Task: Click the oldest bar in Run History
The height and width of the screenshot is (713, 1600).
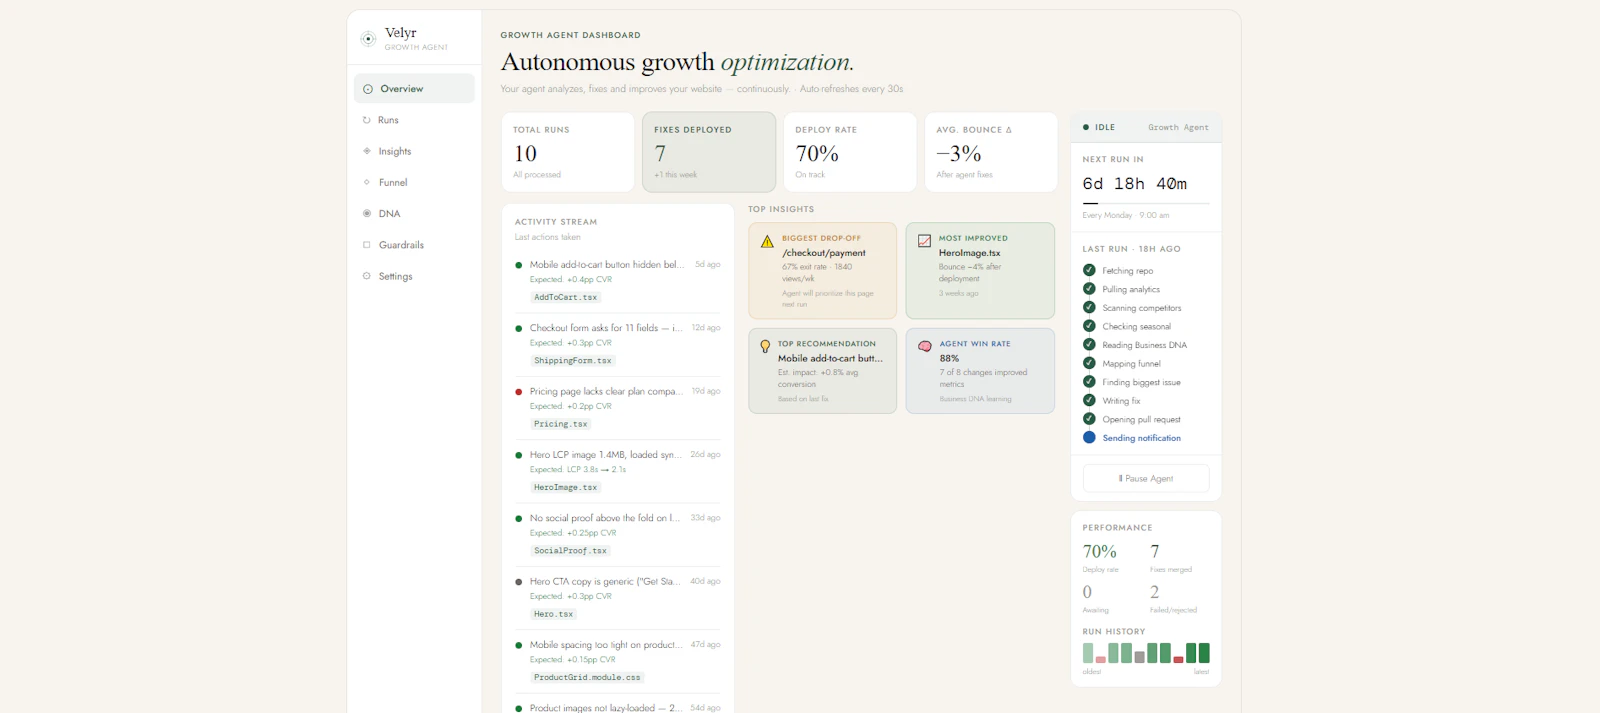Action: point(1088,653)
